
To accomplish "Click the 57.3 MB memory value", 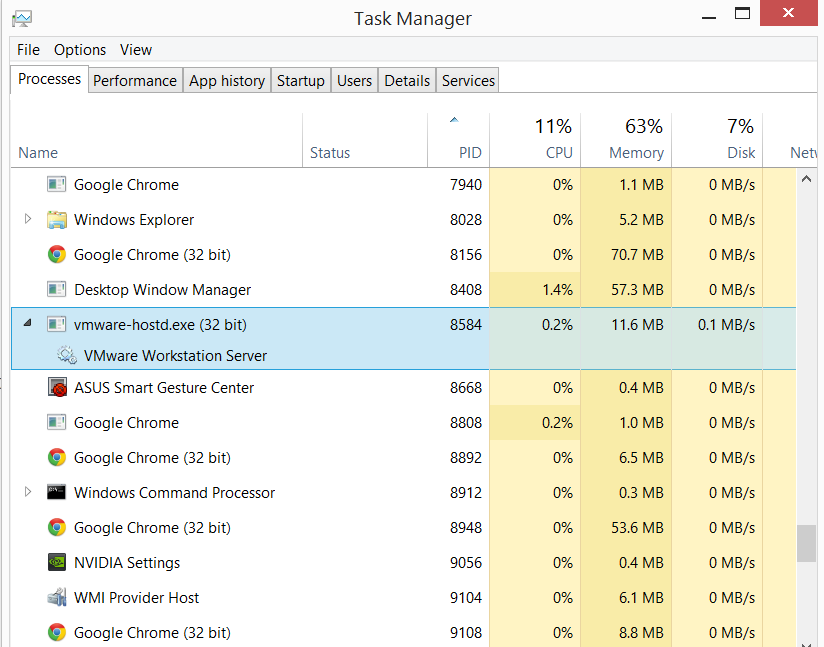I will tap(637, 290).
